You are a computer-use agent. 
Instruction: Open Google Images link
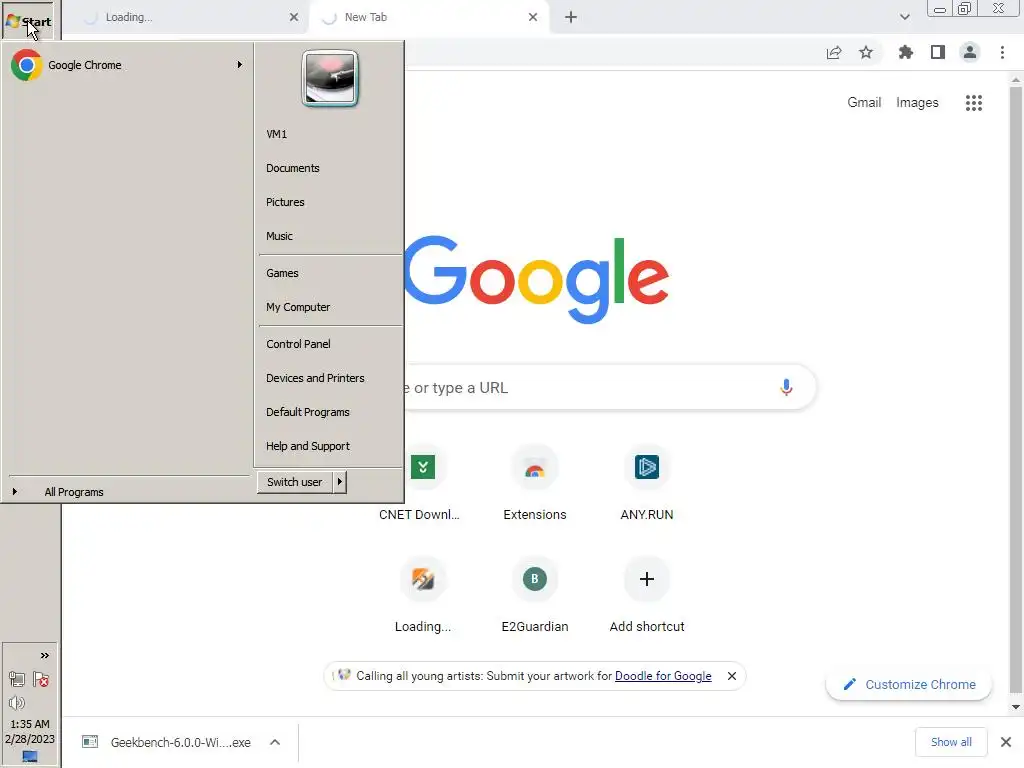917,103
